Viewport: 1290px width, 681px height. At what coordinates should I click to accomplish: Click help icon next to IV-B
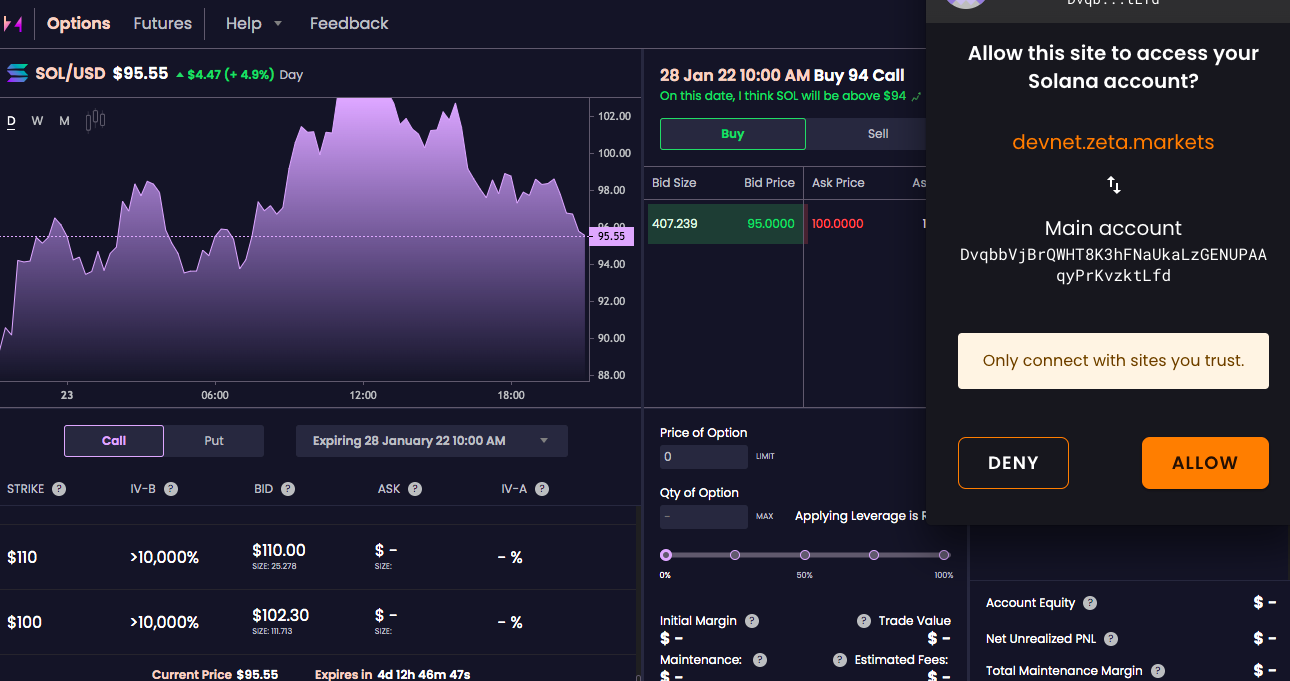click(171, 489)
